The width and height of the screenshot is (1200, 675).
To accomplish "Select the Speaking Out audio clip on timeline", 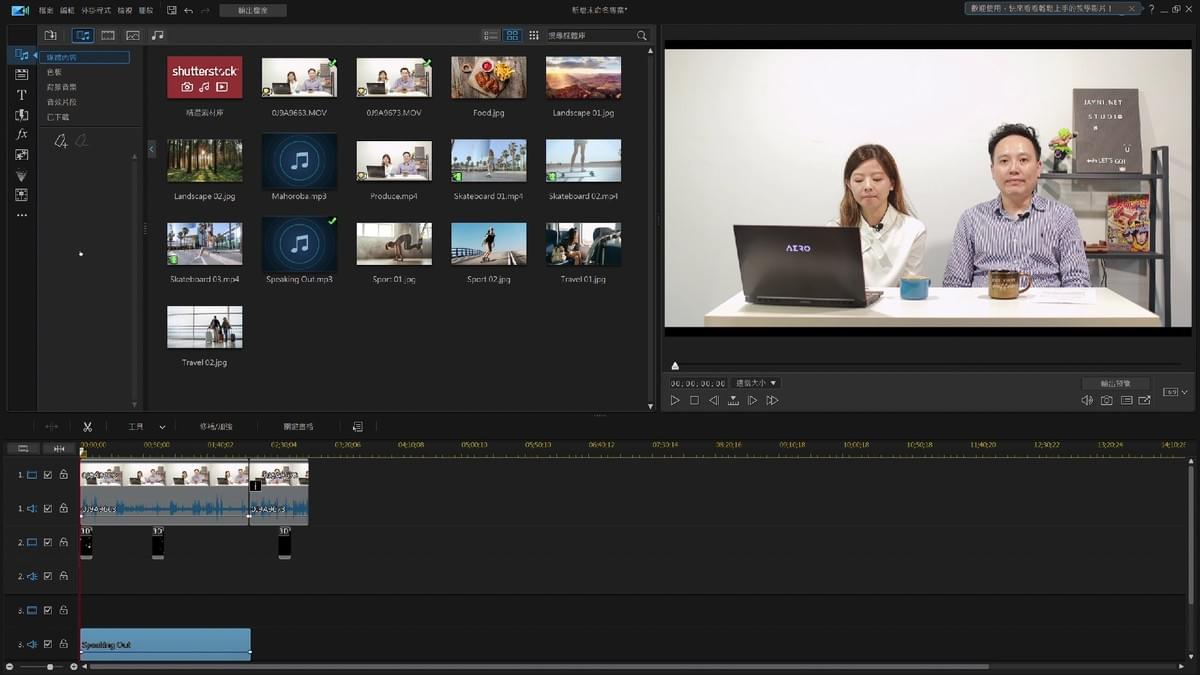I will pos(165,644).
